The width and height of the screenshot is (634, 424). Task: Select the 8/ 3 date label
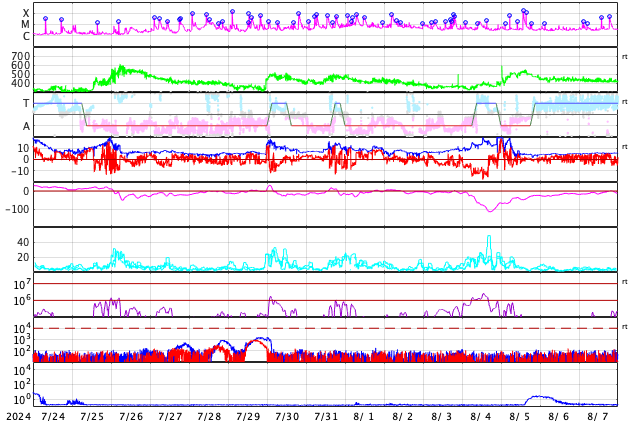coord(442,417)
